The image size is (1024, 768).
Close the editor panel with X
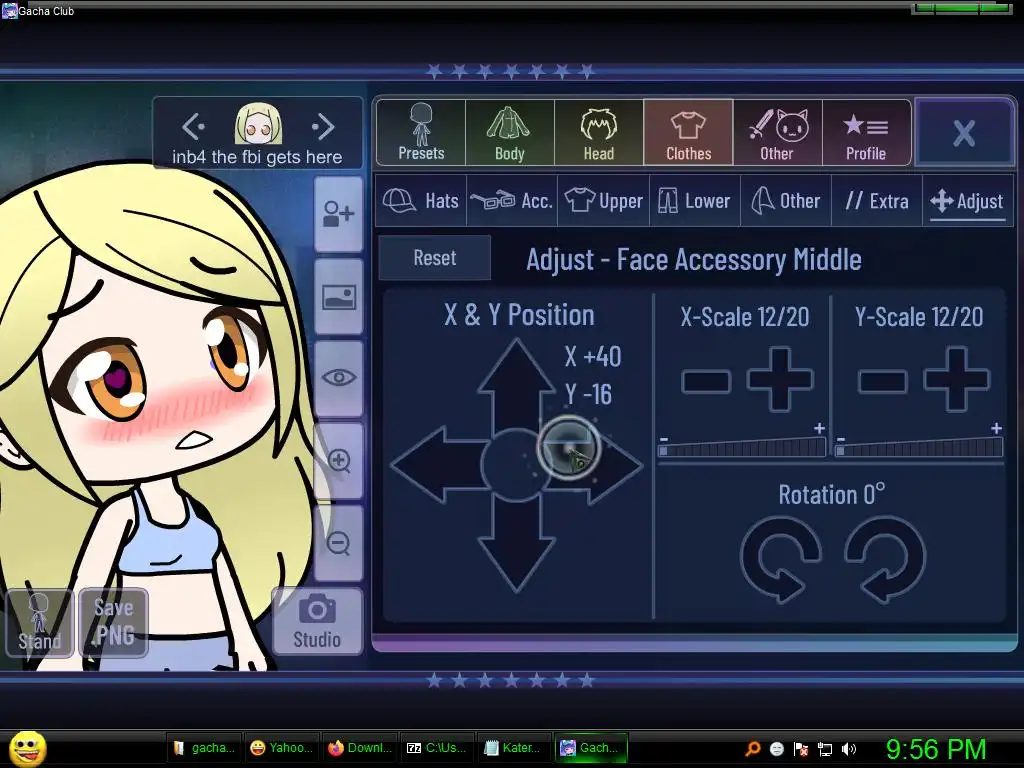point(964,133)
